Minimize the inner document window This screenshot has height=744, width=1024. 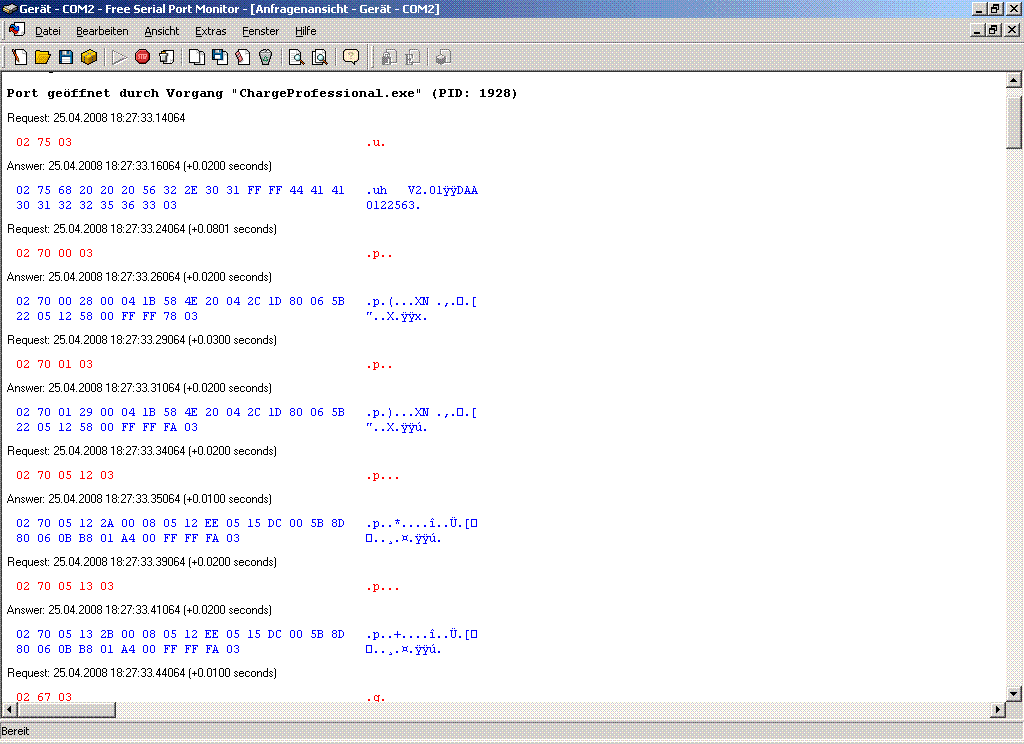coord(978,30)
